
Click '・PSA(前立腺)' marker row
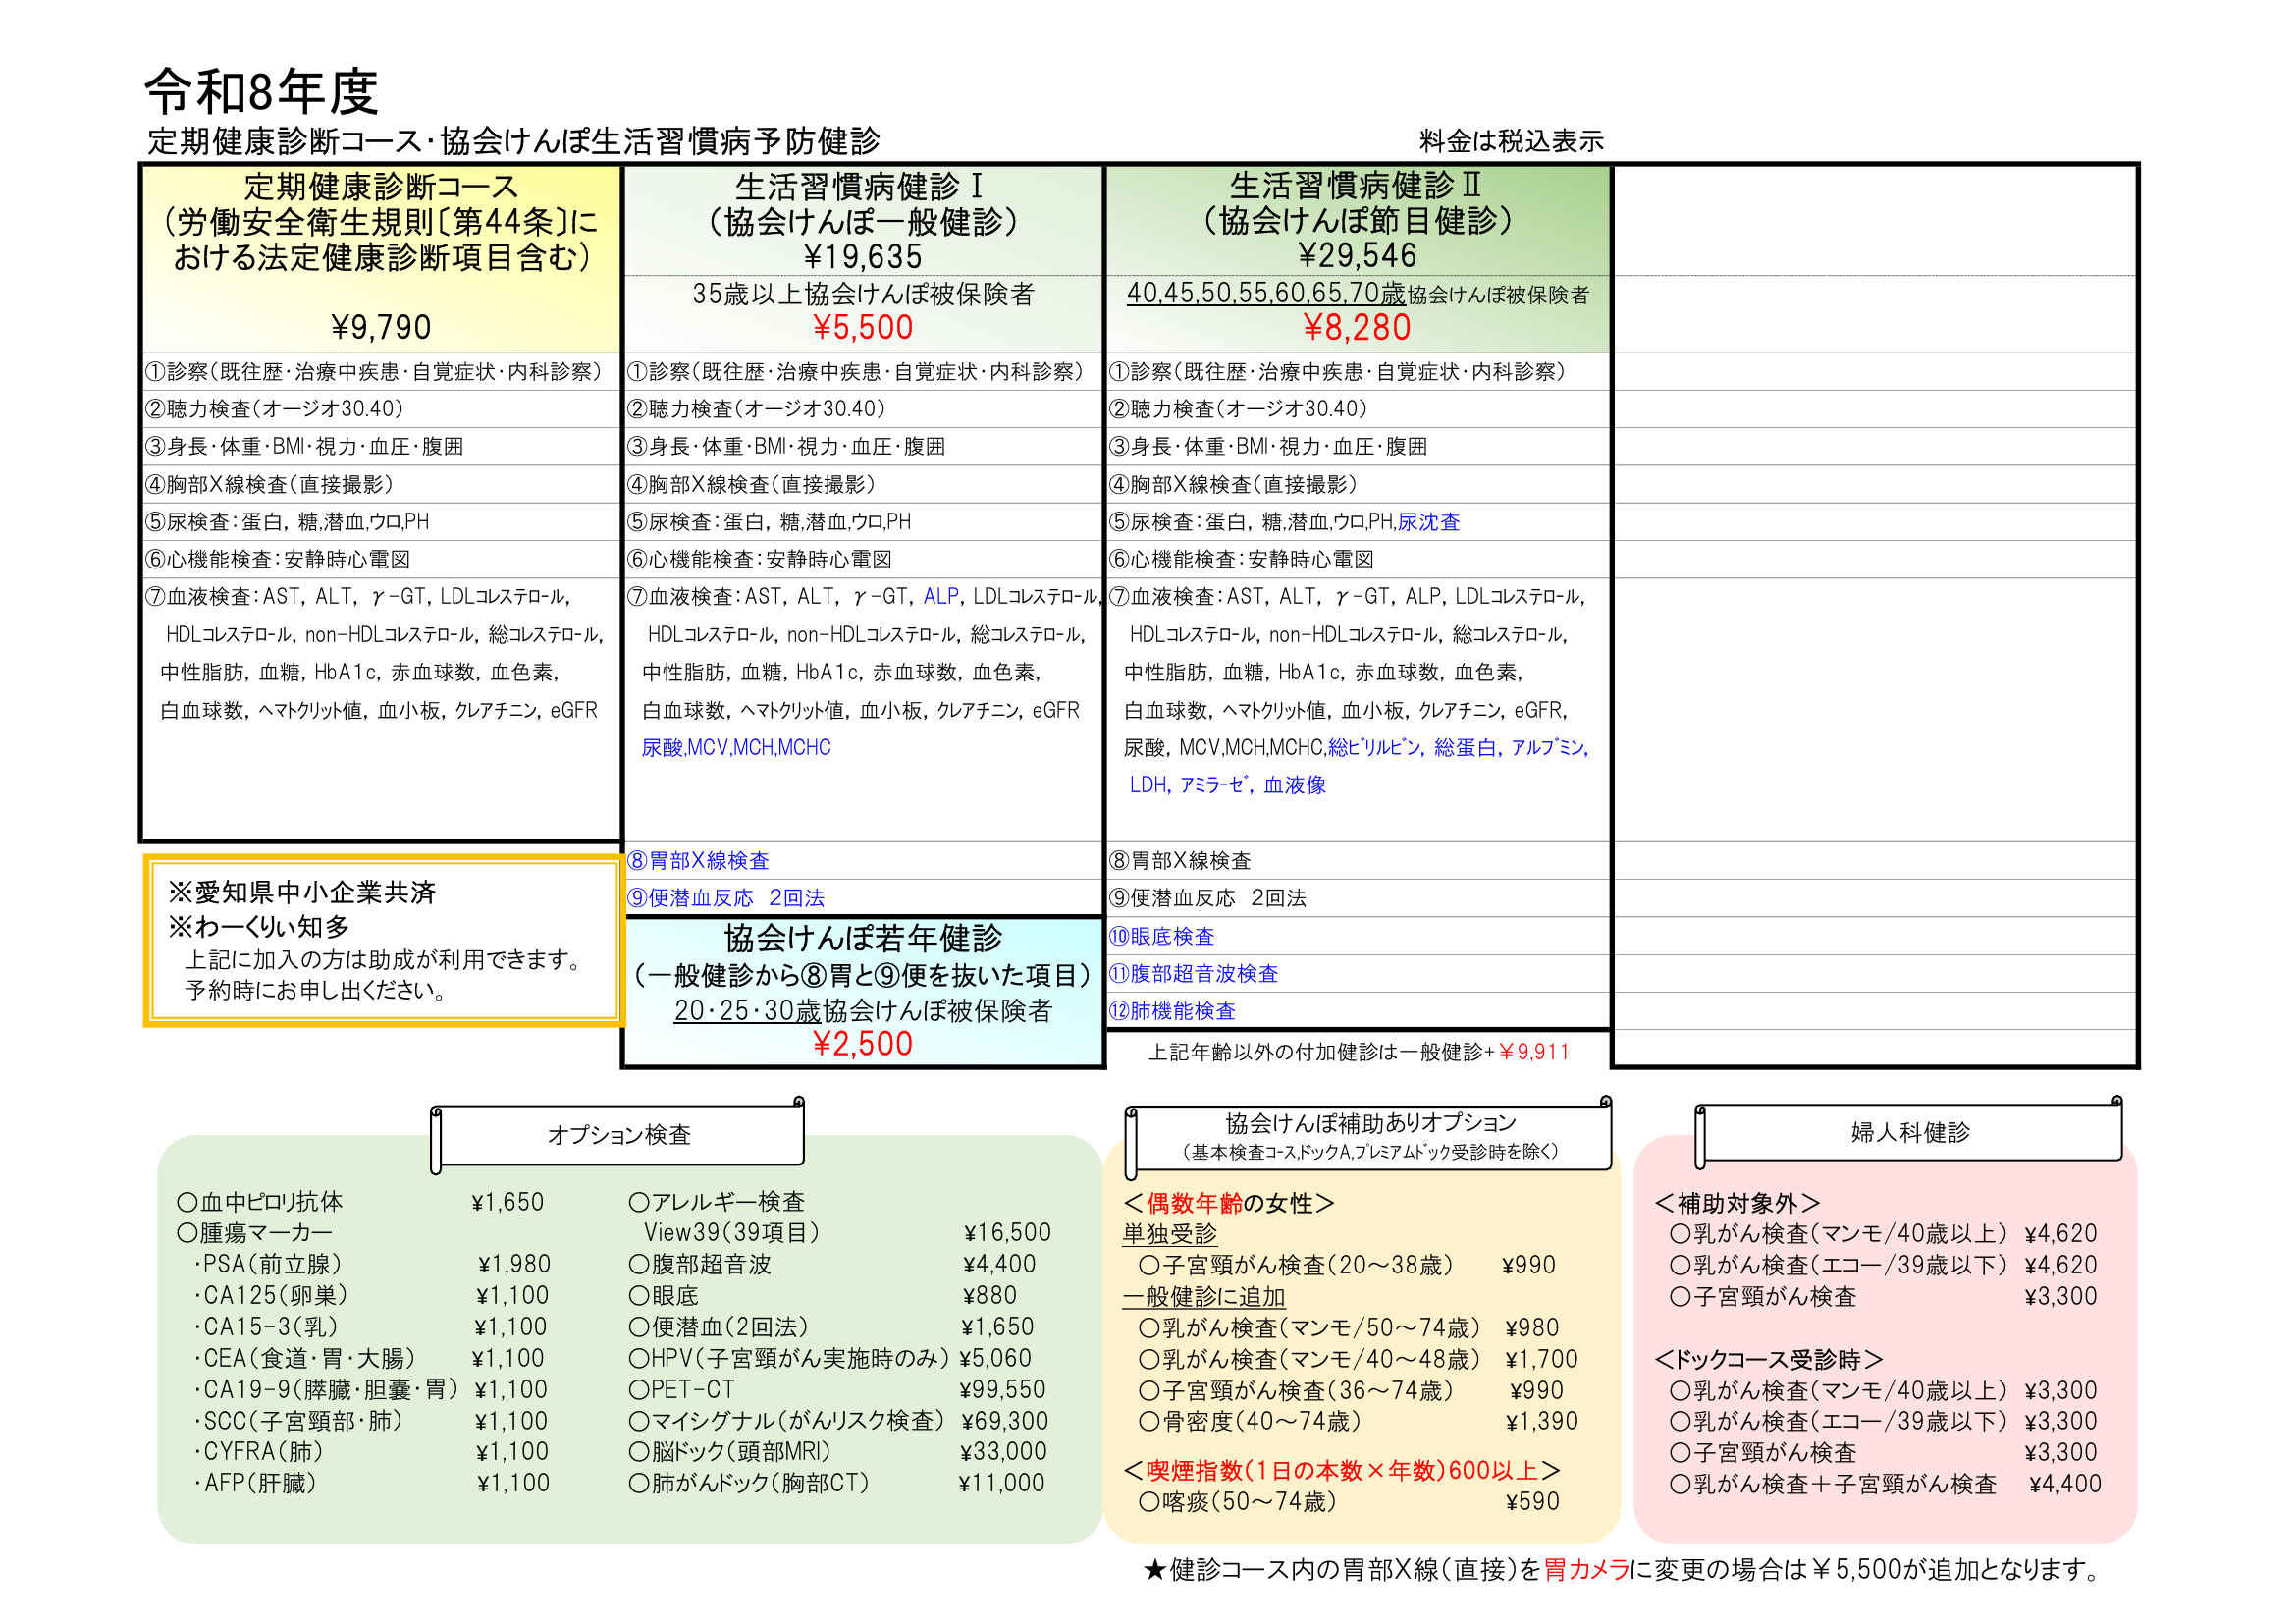pos(372,1265)
